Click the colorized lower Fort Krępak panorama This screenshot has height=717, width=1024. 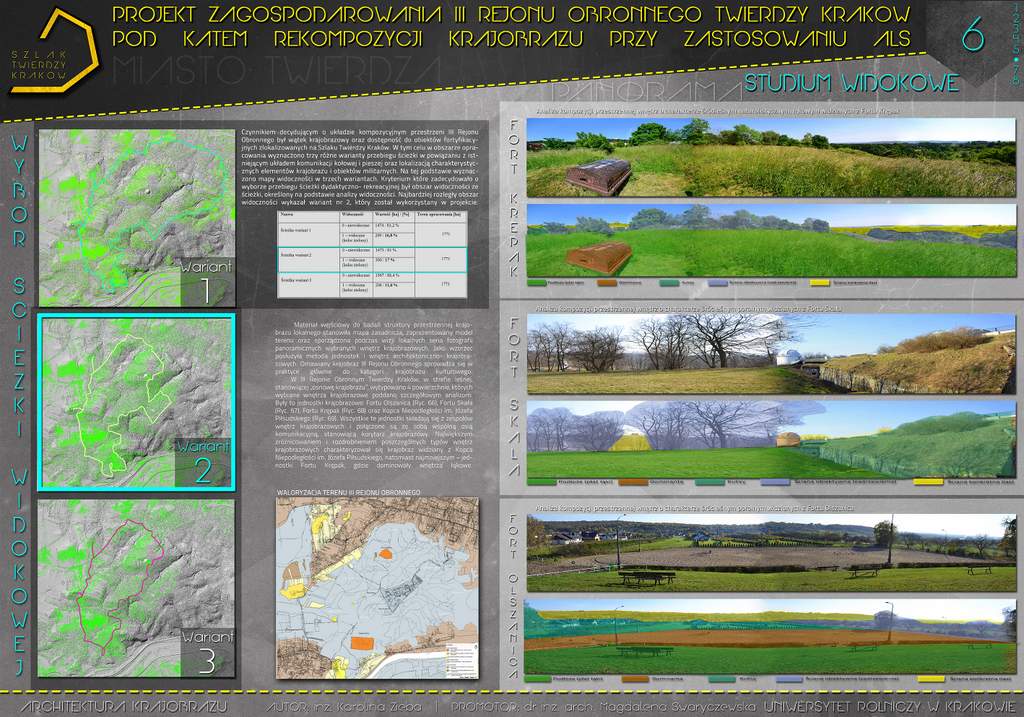coord(770,240)
